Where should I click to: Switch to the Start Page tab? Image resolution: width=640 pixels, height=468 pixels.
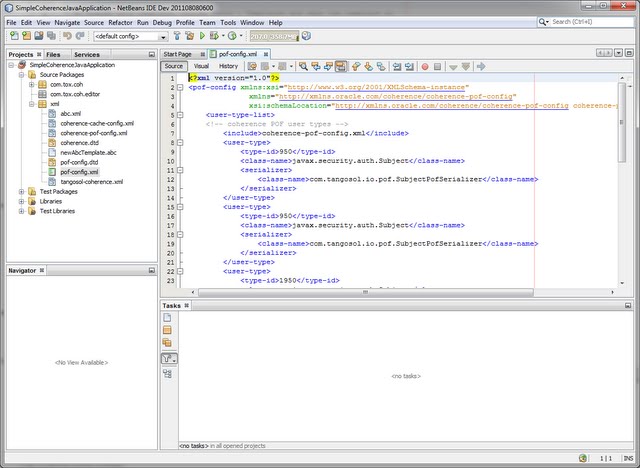click(178, 54)
